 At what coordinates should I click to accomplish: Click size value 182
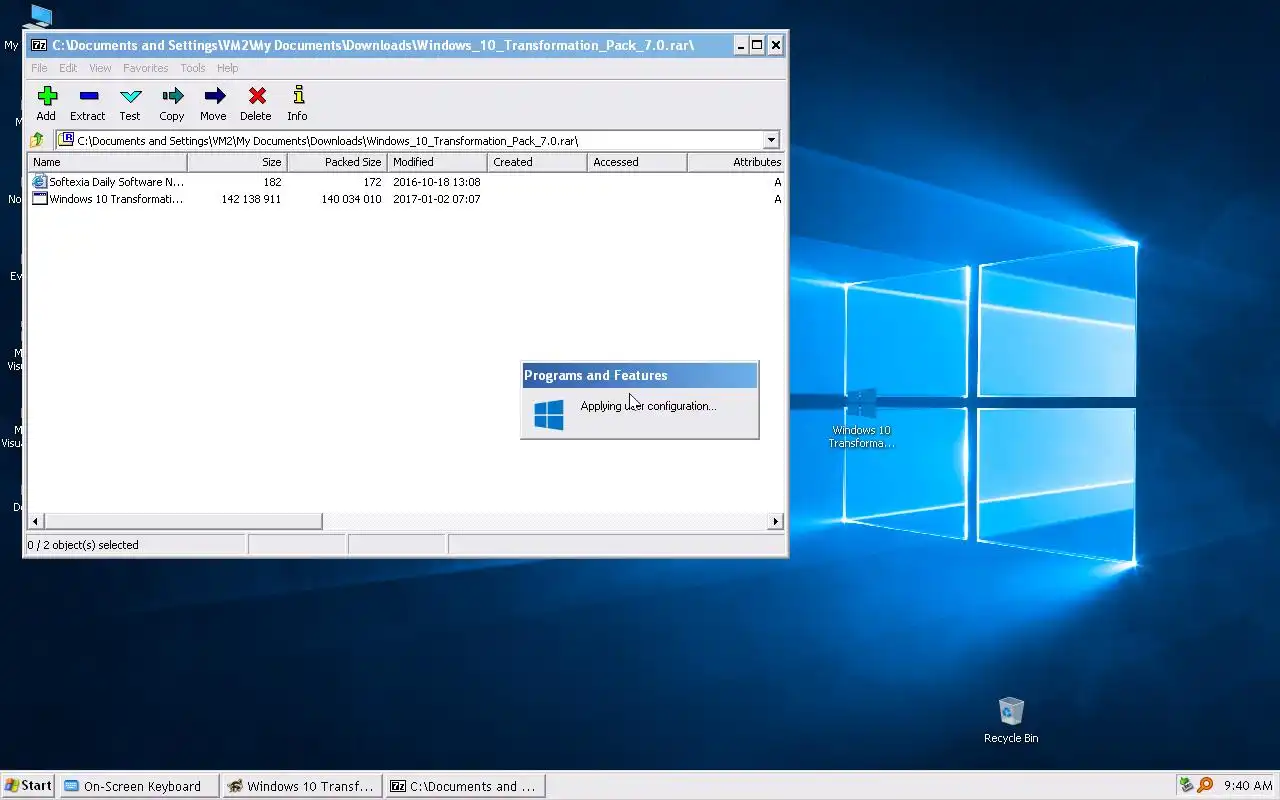[x=272, y=182]
